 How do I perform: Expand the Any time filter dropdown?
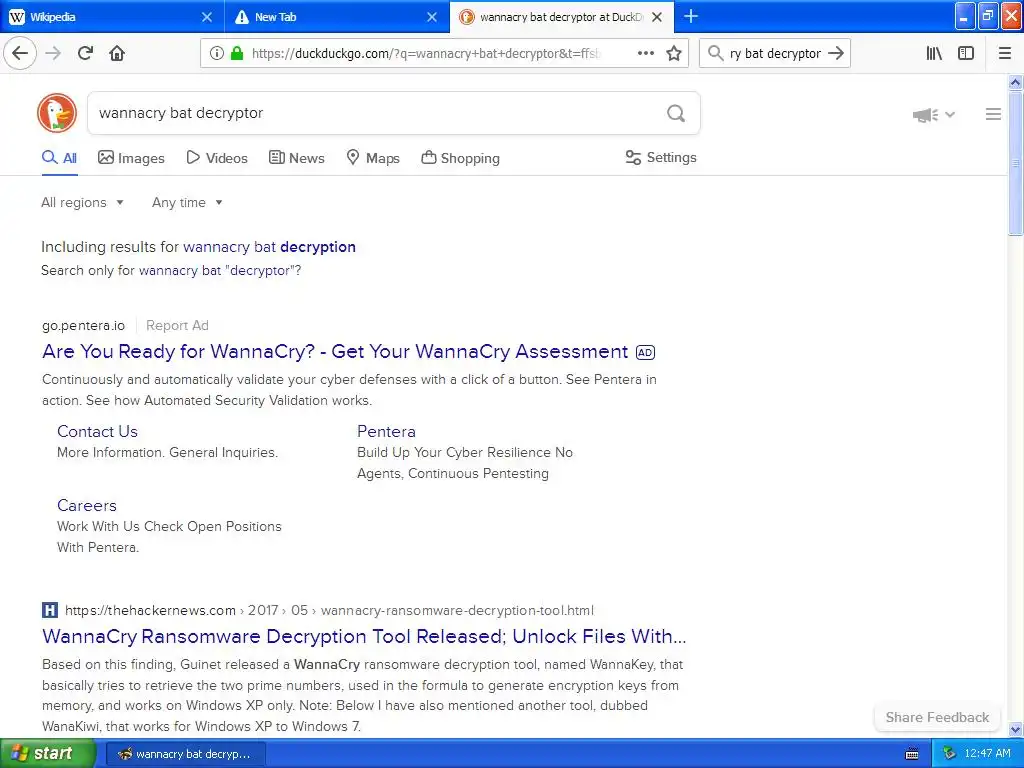click(x=187, y=202)
